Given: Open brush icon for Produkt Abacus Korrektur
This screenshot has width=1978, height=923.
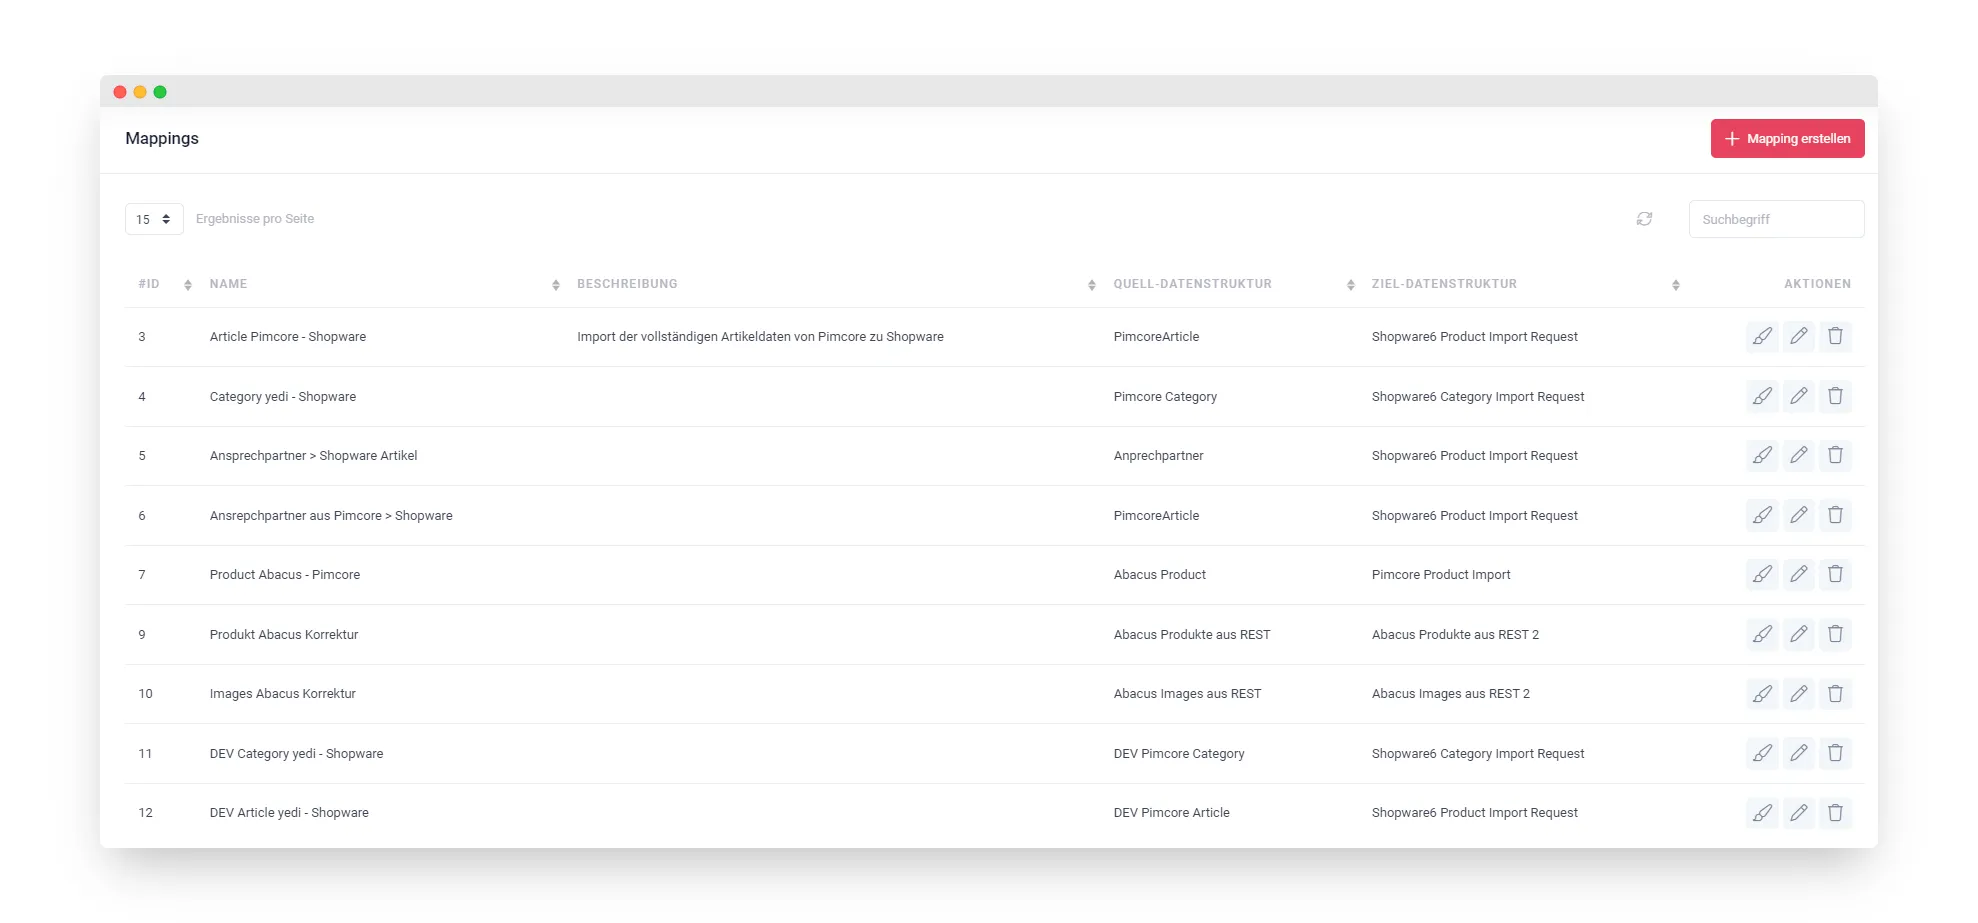Looking at the screenshot, I should pos(1762,634).
